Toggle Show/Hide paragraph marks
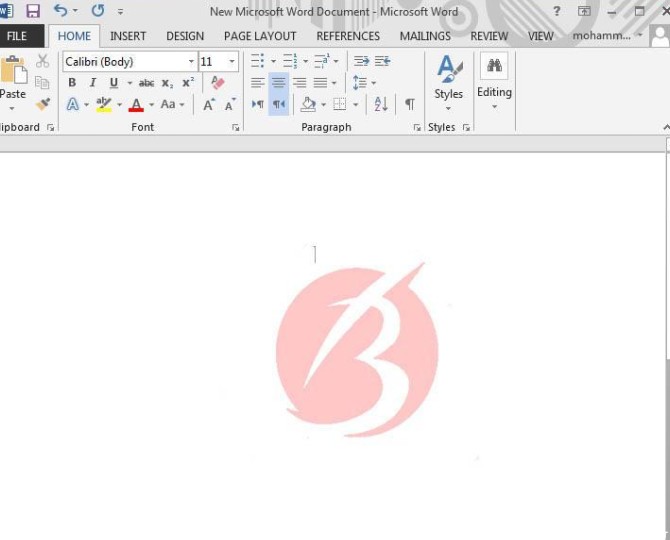Image resolution: width=670 pixels, height=540 pixels. coord(410,104)
